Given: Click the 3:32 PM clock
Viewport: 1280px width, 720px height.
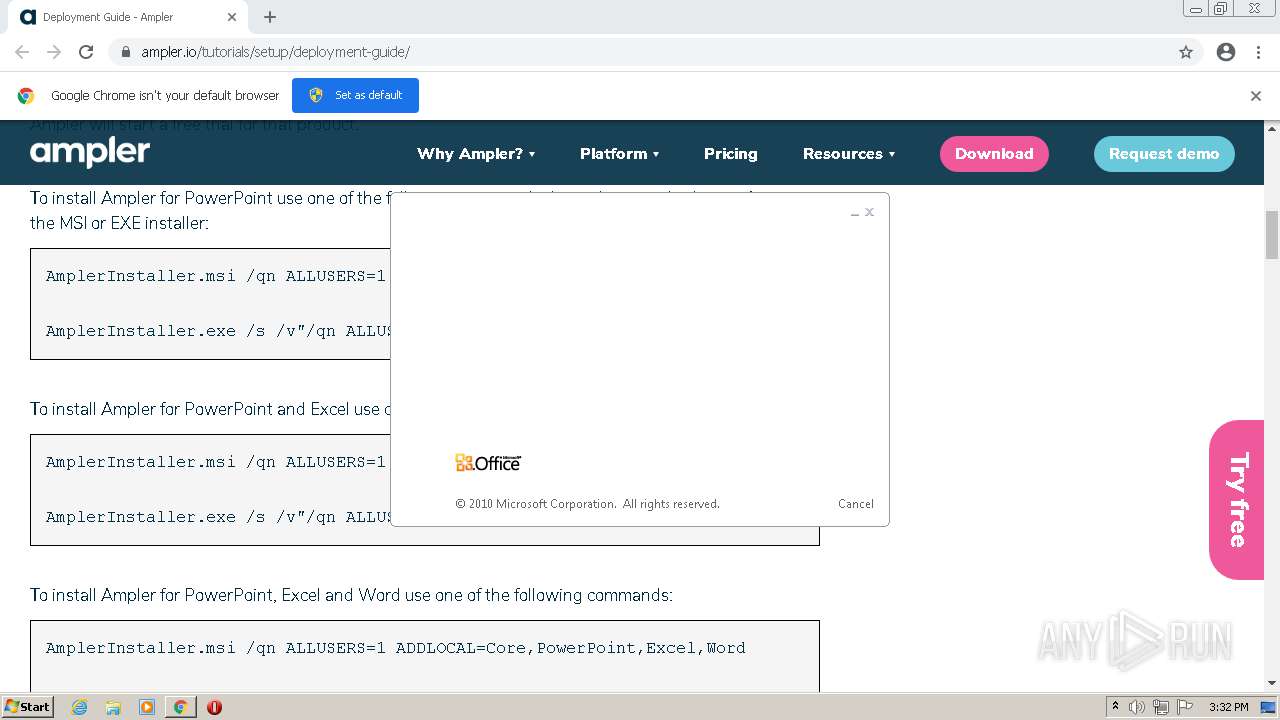Looking at the screenshot, I should pyautogui.click(x=1228, y=707).
